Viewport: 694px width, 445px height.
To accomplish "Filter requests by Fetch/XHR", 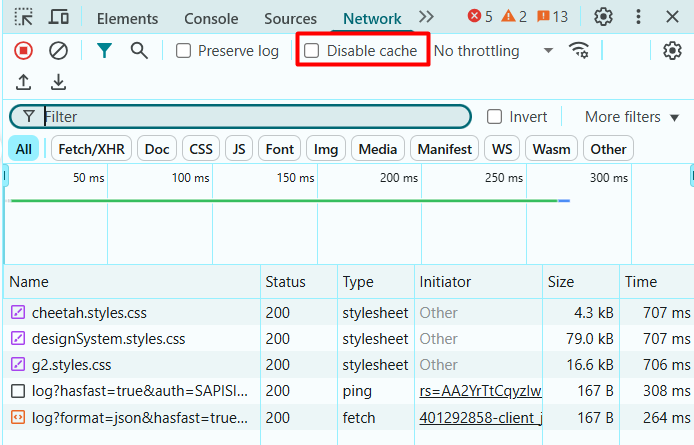I will pos(92,149).
